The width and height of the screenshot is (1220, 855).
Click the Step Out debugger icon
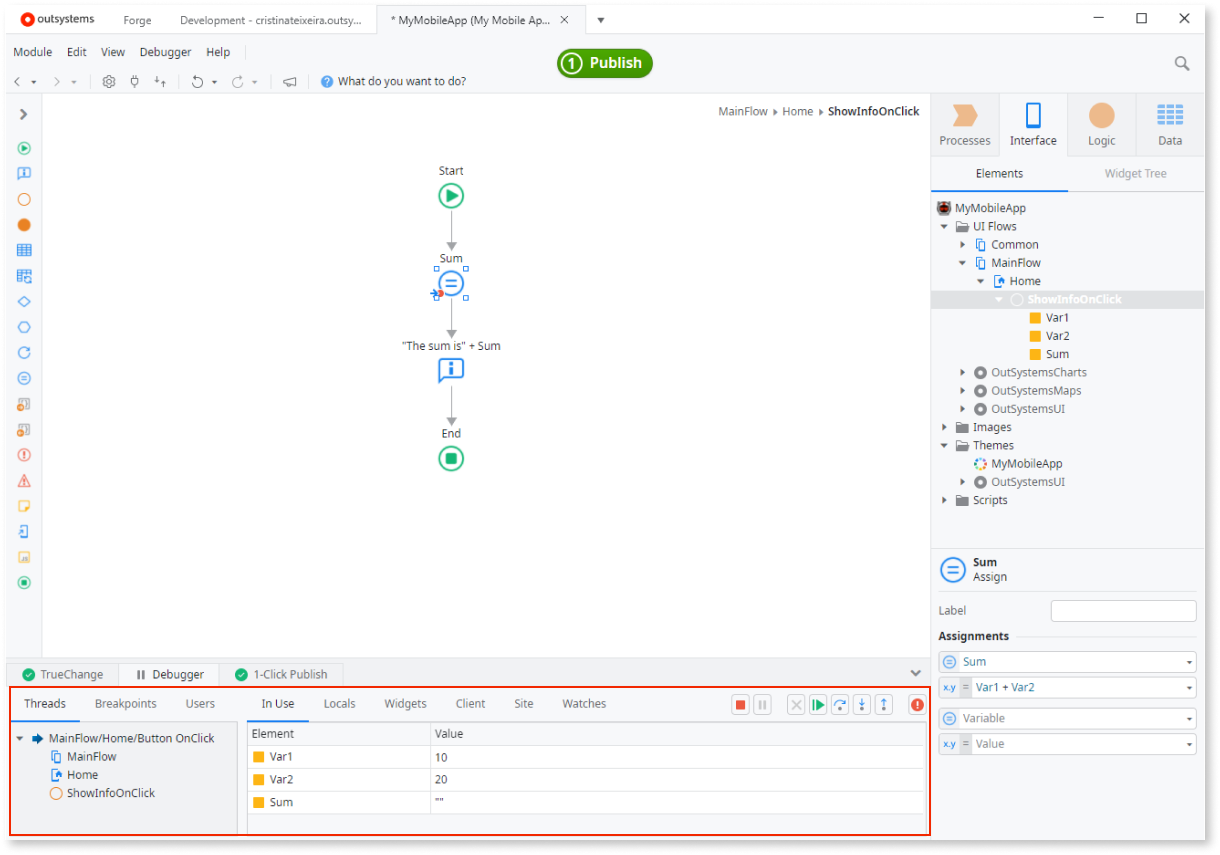pos(884,705)
